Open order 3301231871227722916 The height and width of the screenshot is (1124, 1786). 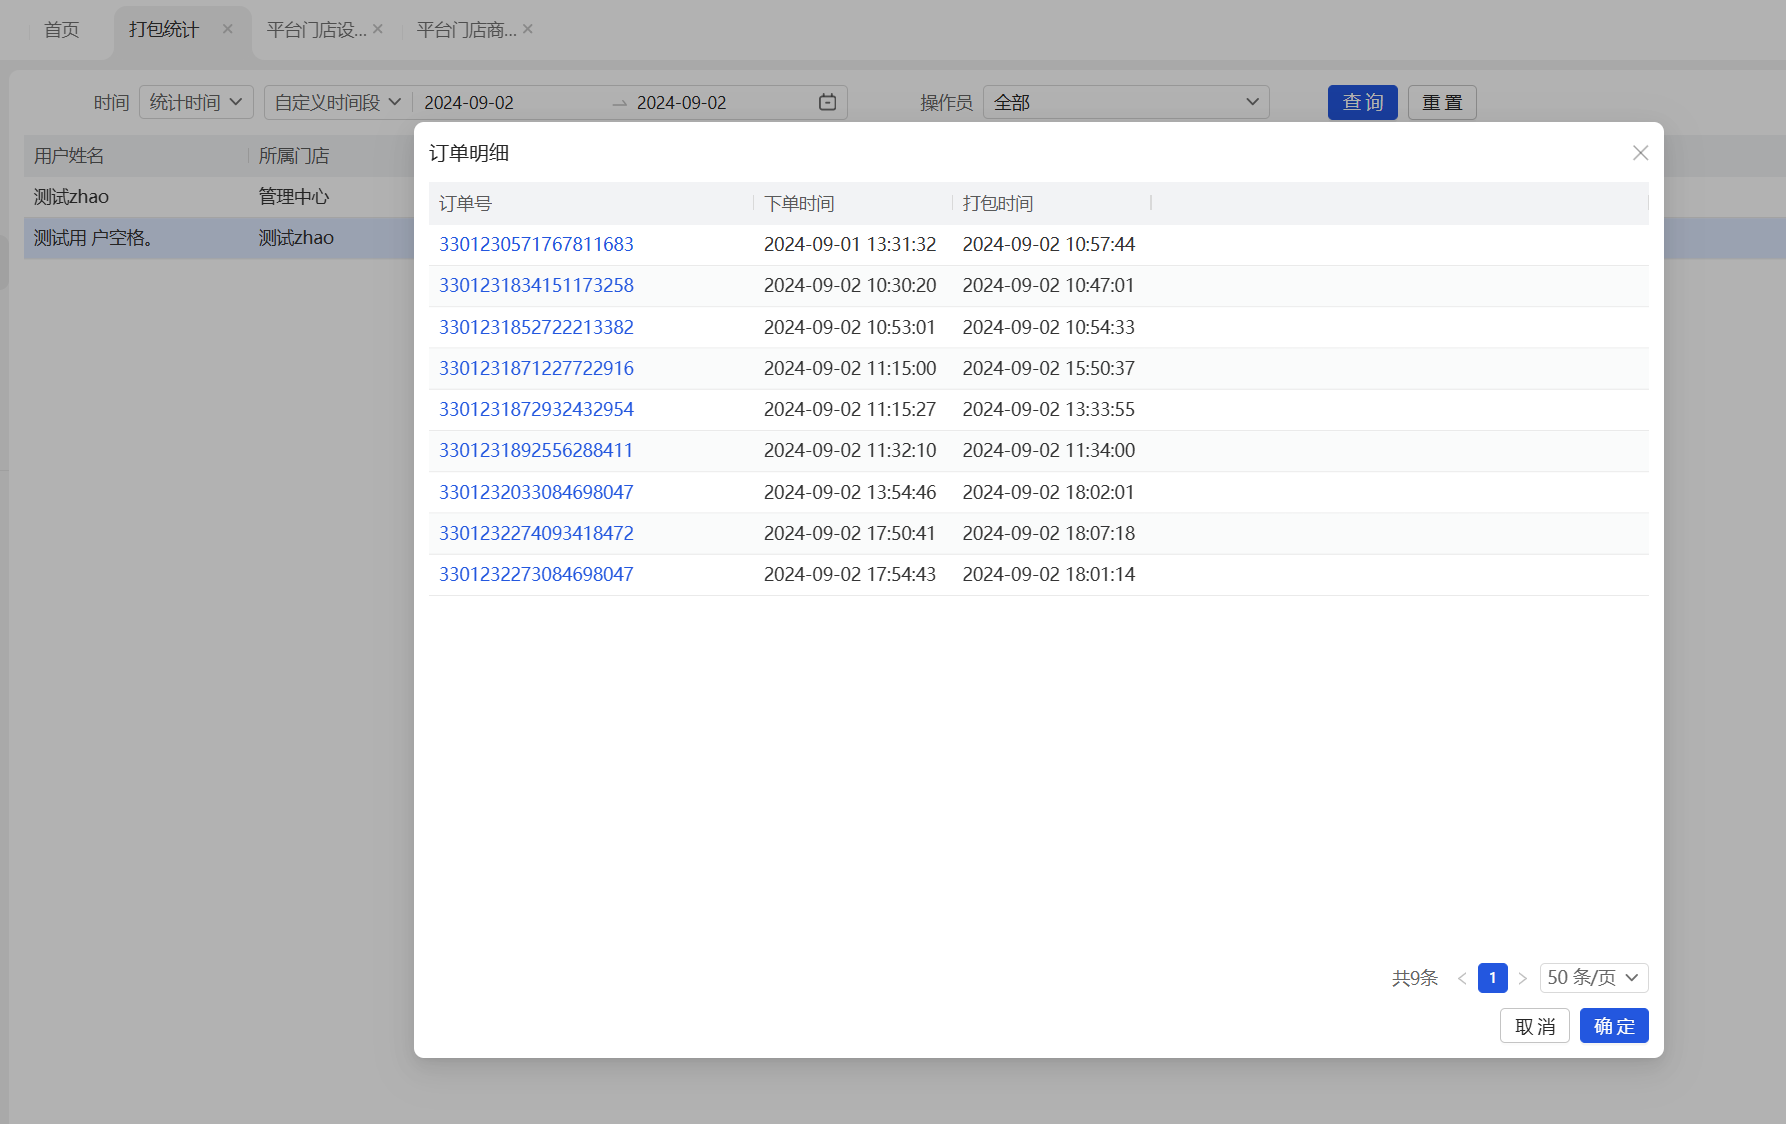tap(537, 368)
